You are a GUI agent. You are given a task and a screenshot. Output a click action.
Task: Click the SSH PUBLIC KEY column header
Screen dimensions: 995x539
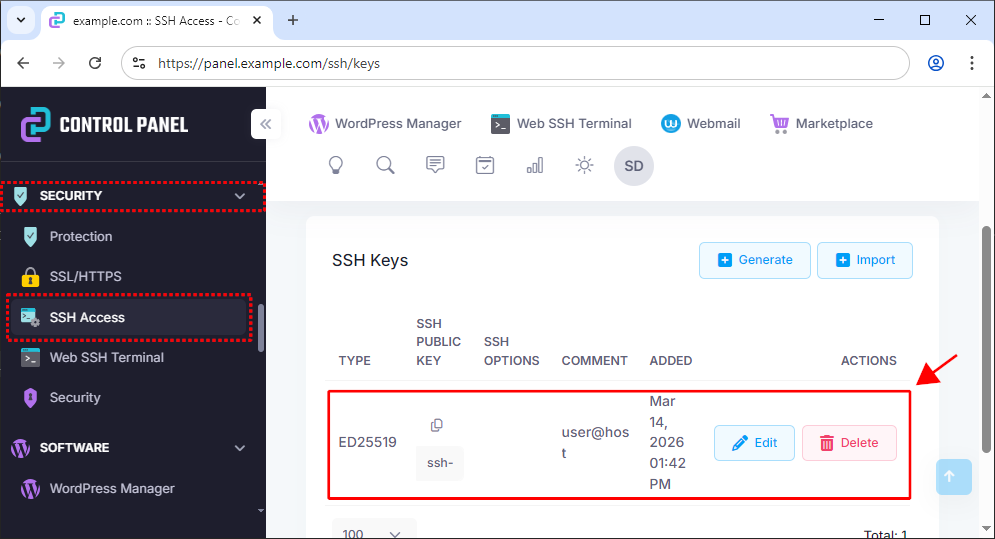[438, 342]
